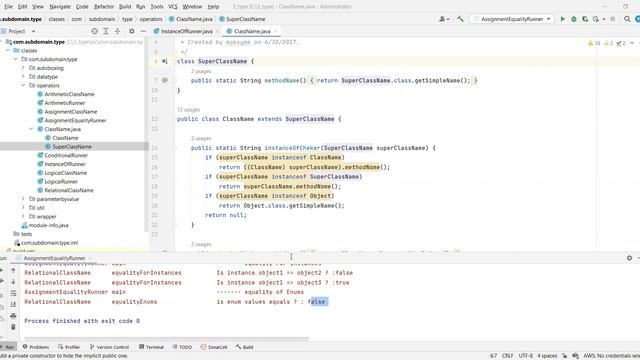Click the implementation gutter icon beside class SuperClassName
Screen dimensions: 640x360
click(164, 61)
